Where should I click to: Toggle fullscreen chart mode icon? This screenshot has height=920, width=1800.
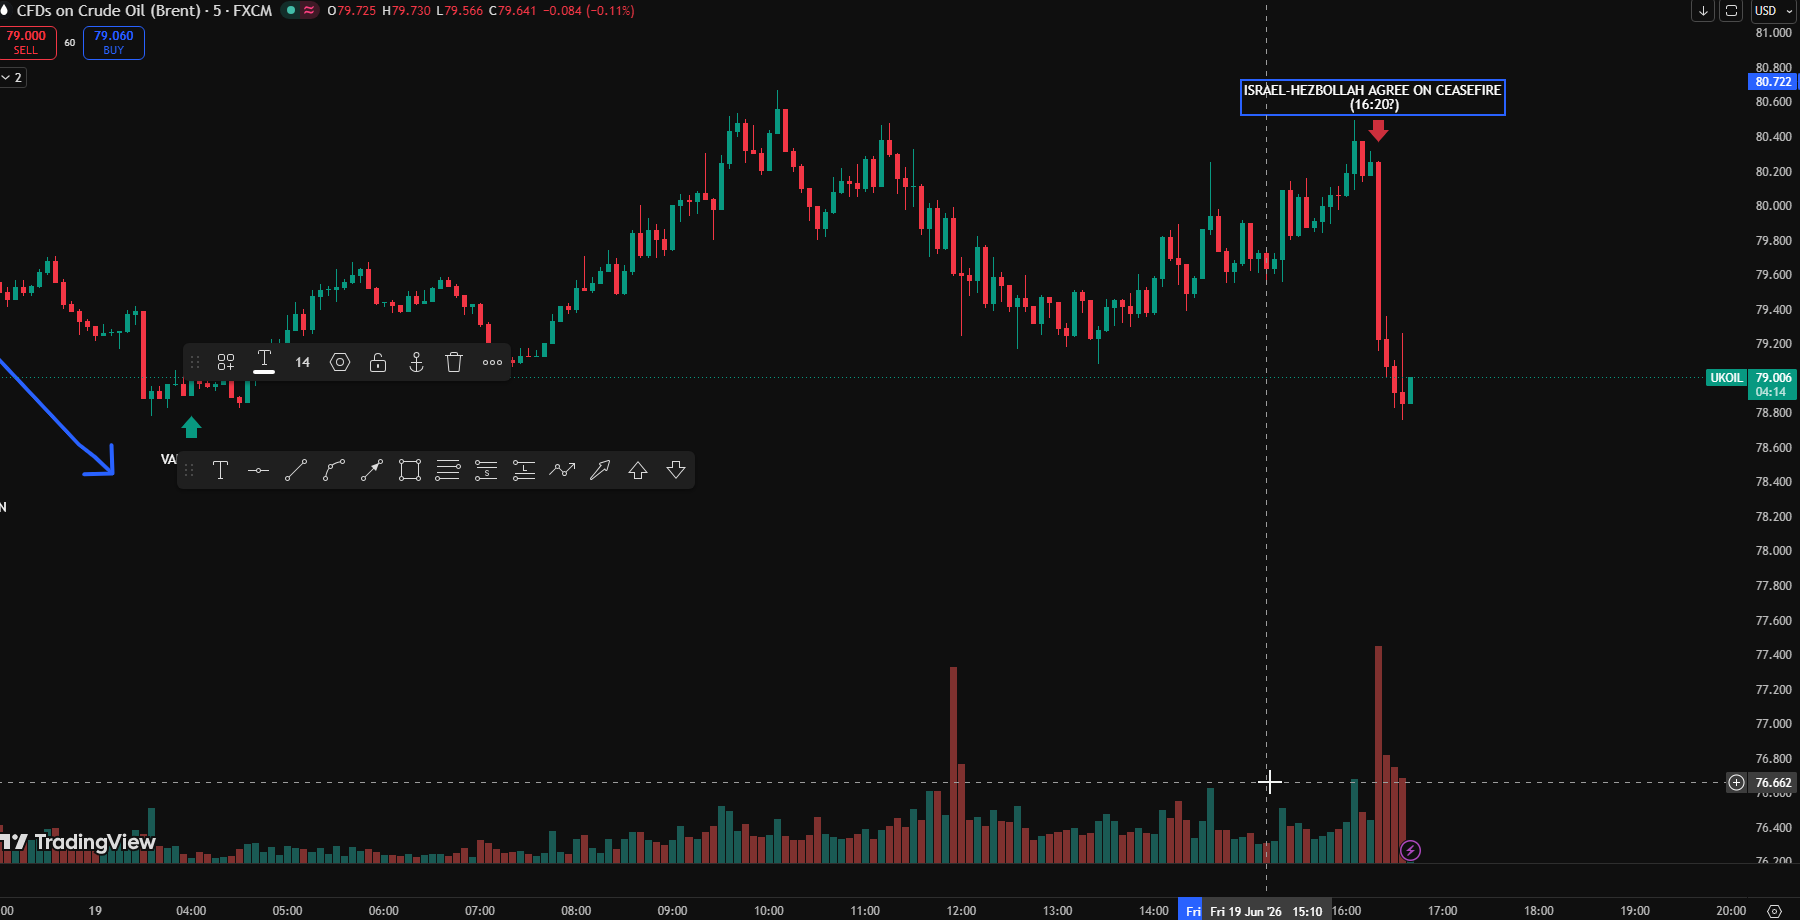tap(1732, 11)
